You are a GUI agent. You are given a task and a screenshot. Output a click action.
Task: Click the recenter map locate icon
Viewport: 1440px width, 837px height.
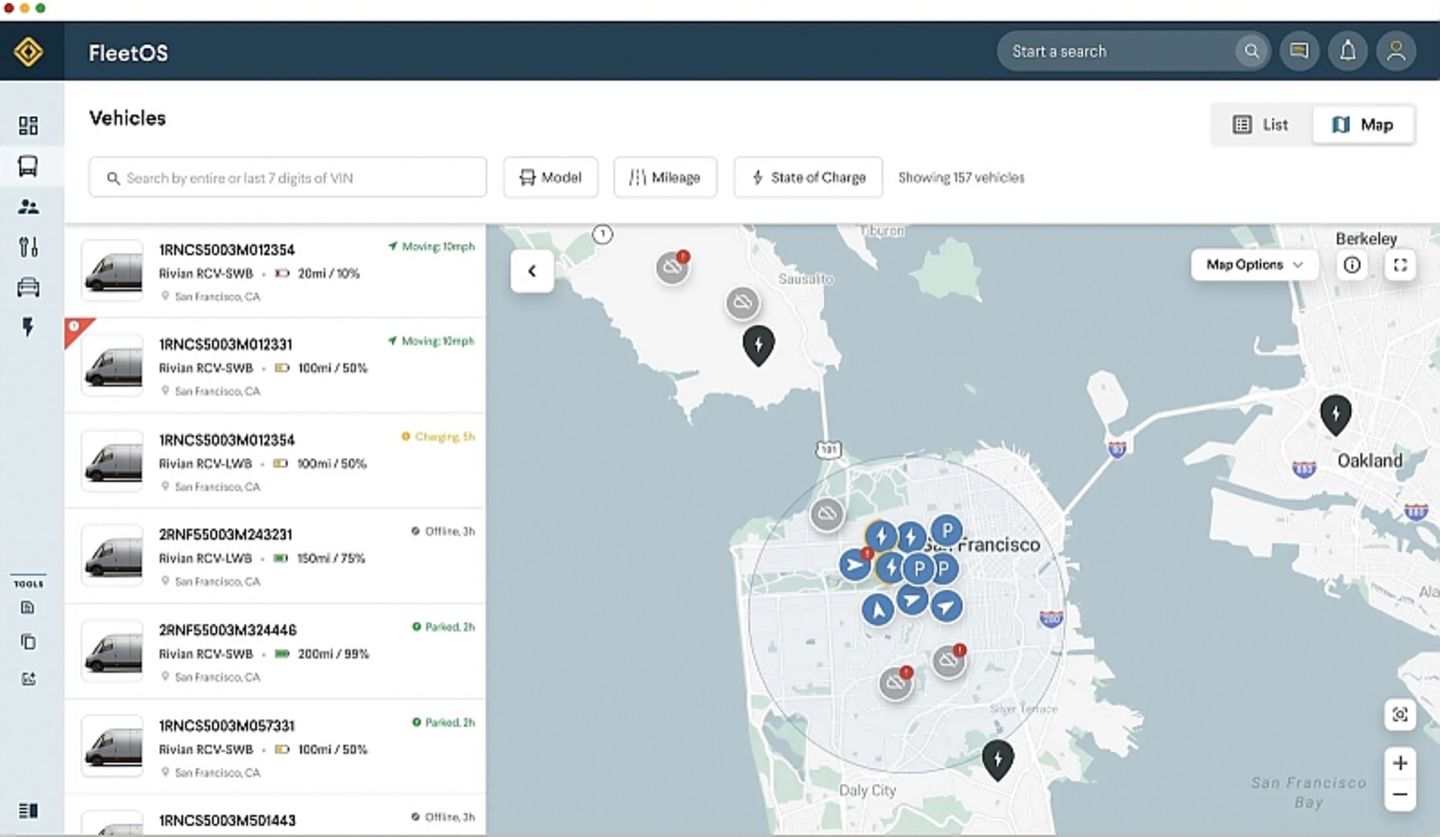pos(1400,715)
